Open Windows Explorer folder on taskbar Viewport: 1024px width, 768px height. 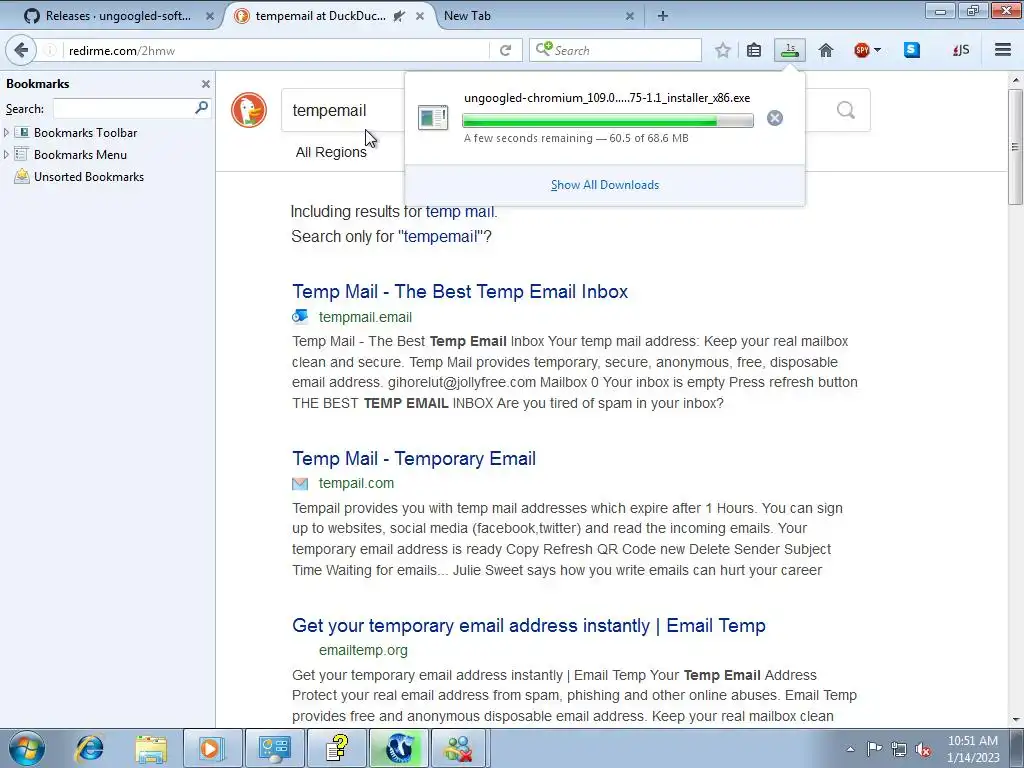tap(152, 748)
